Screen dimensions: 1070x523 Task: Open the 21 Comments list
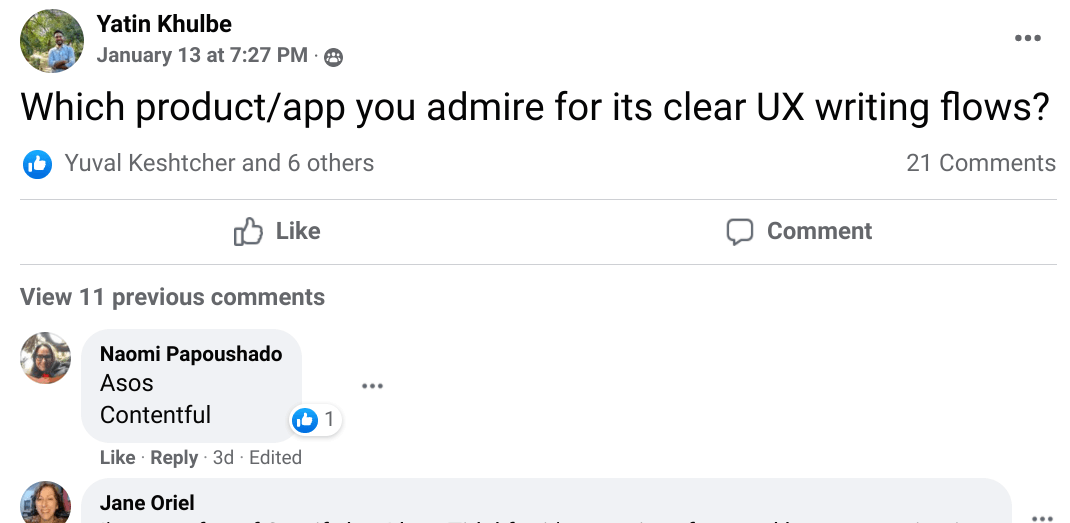[980, 163]
